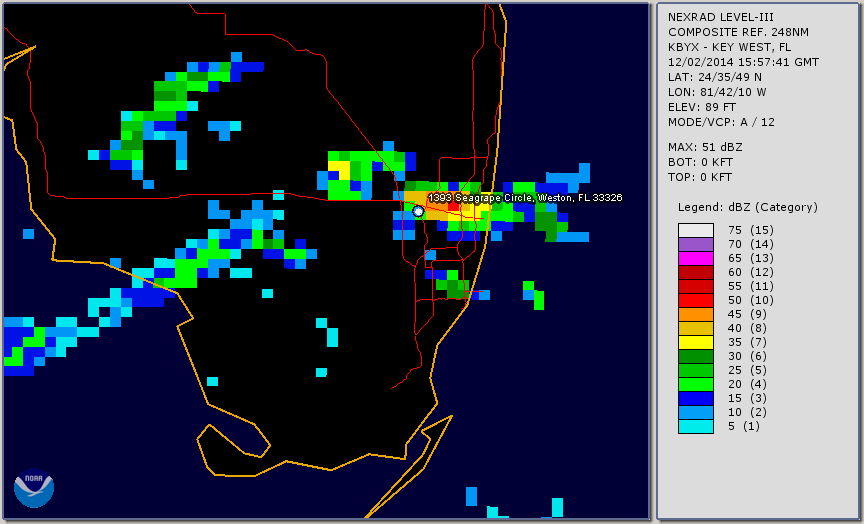Click the '12/02/2014 15:57:41 GMT' timestamp

click(743, 62)
